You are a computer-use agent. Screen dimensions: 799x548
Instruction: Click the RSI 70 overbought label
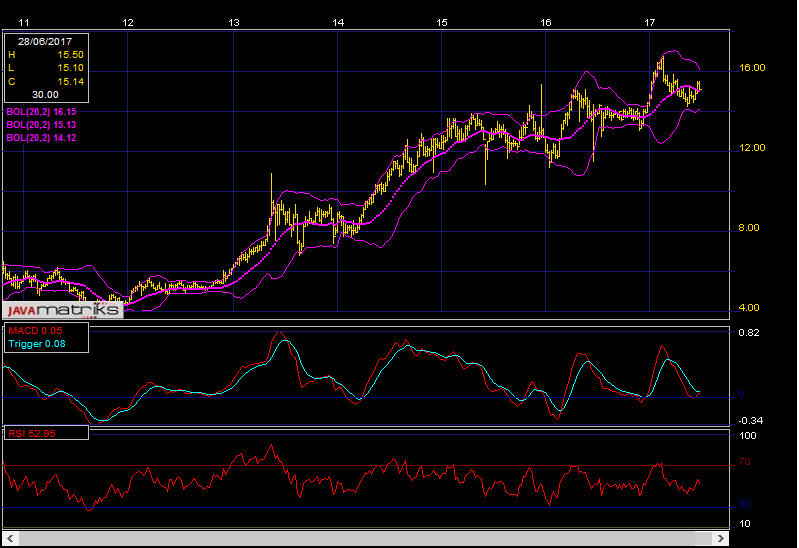744,462
